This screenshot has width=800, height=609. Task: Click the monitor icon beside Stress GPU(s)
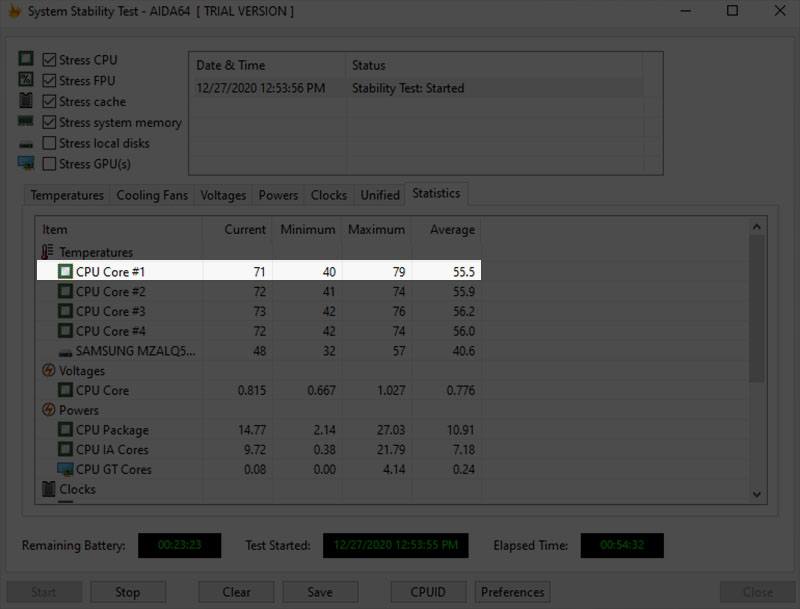point(26,163)
